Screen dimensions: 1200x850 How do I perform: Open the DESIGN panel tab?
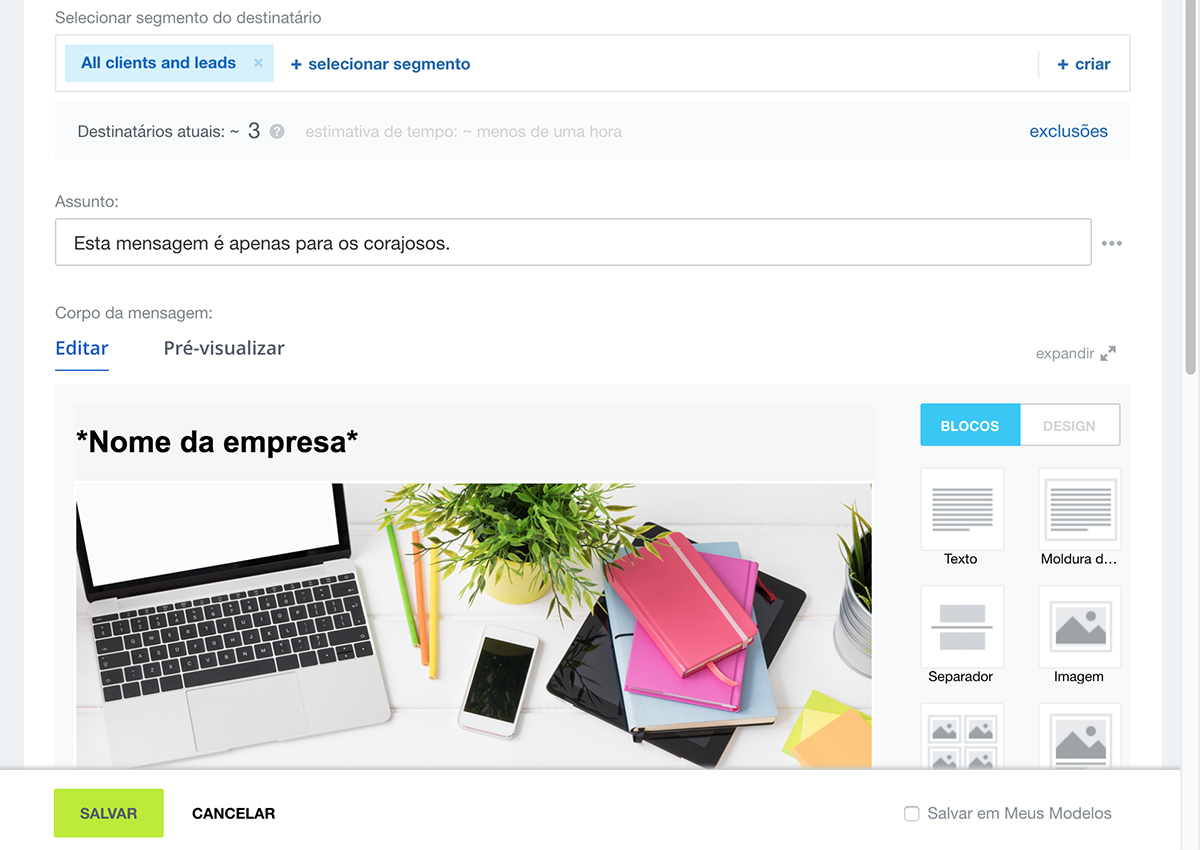pos(1069,425)
